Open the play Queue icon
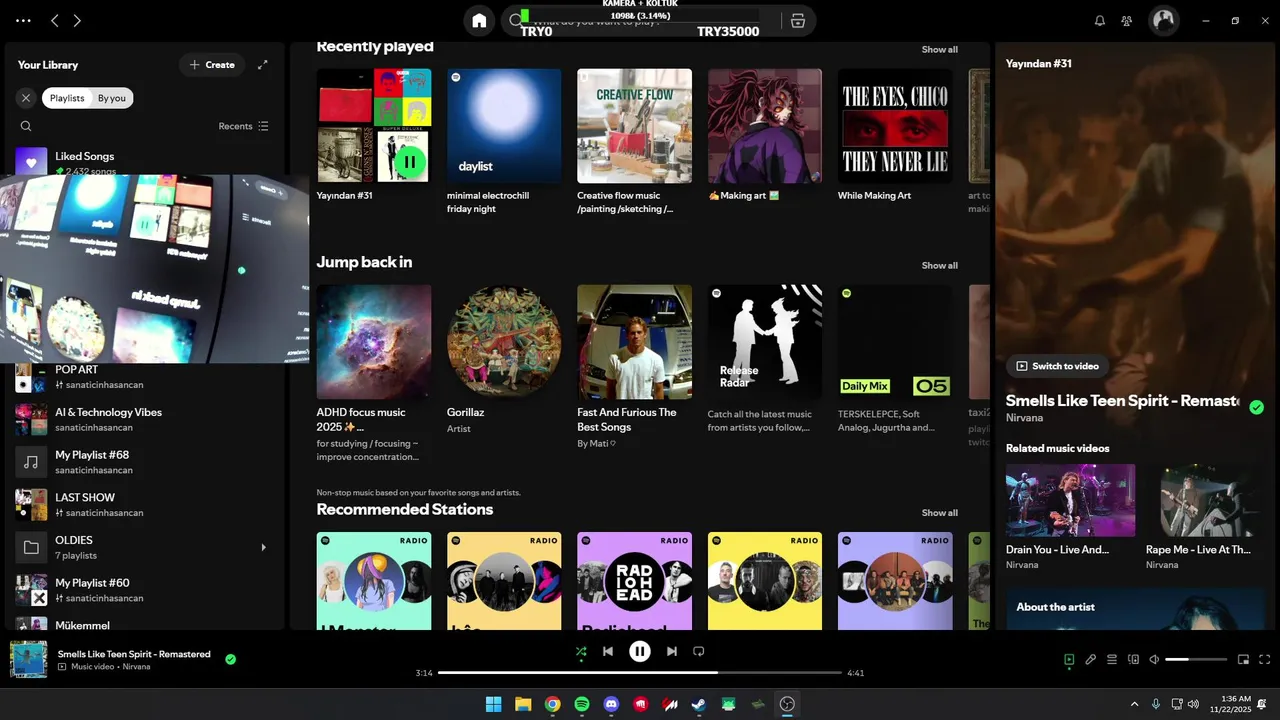 tap(1112, 659)
